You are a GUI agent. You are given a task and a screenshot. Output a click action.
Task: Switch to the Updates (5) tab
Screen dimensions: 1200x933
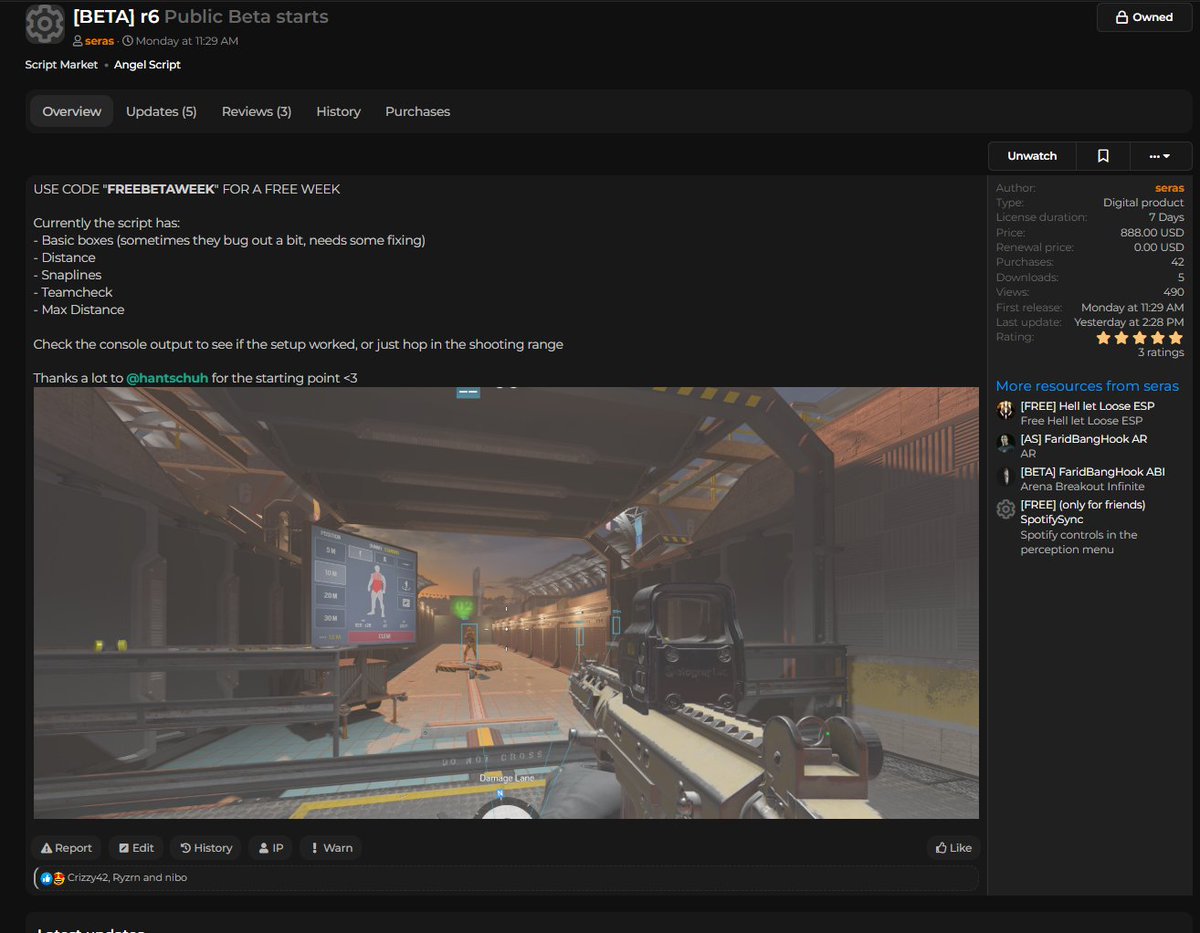[161, 111]
